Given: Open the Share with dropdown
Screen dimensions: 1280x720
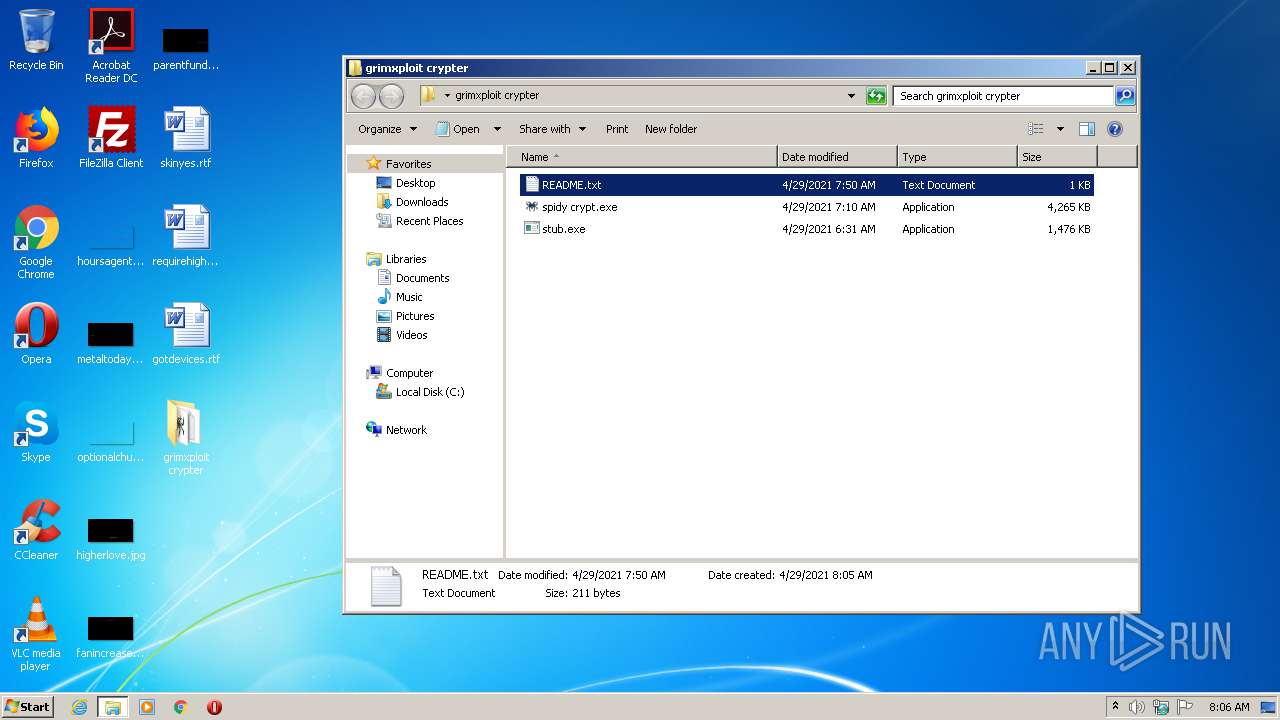Looking at the screenshot, I should pos(552,129).
